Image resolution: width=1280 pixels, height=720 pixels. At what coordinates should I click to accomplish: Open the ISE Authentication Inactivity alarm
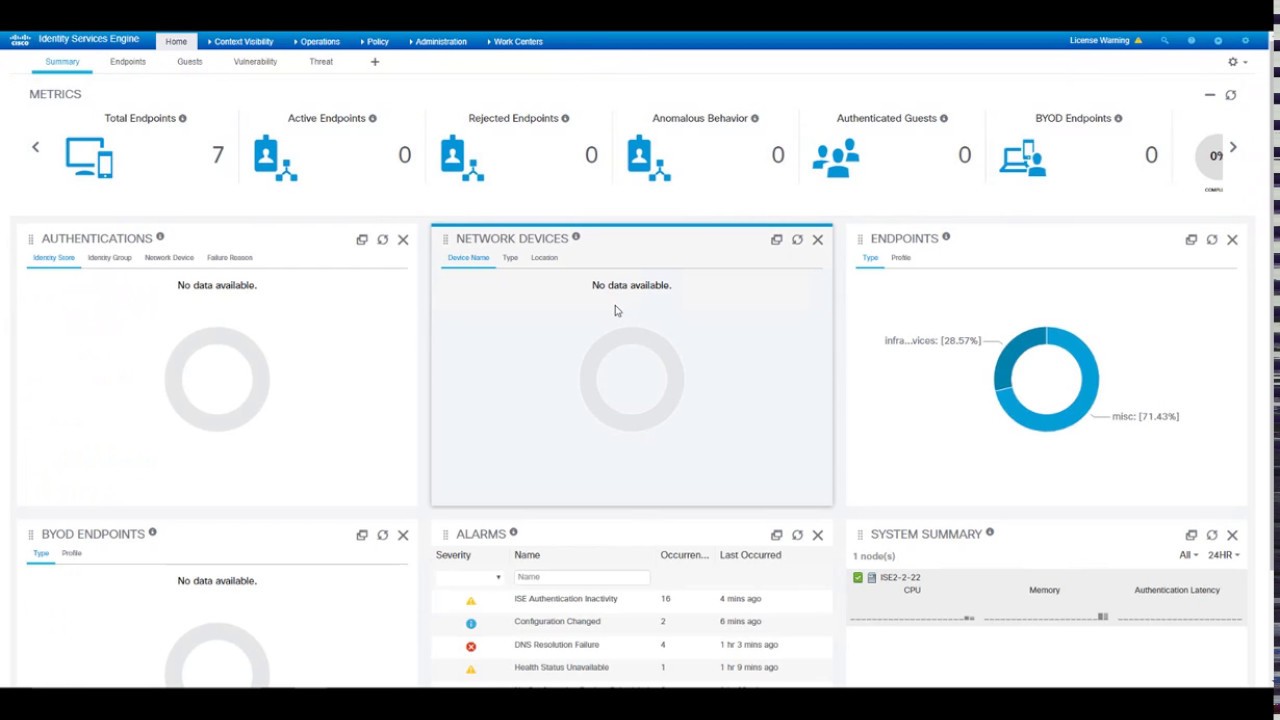[x=566, y=599]
